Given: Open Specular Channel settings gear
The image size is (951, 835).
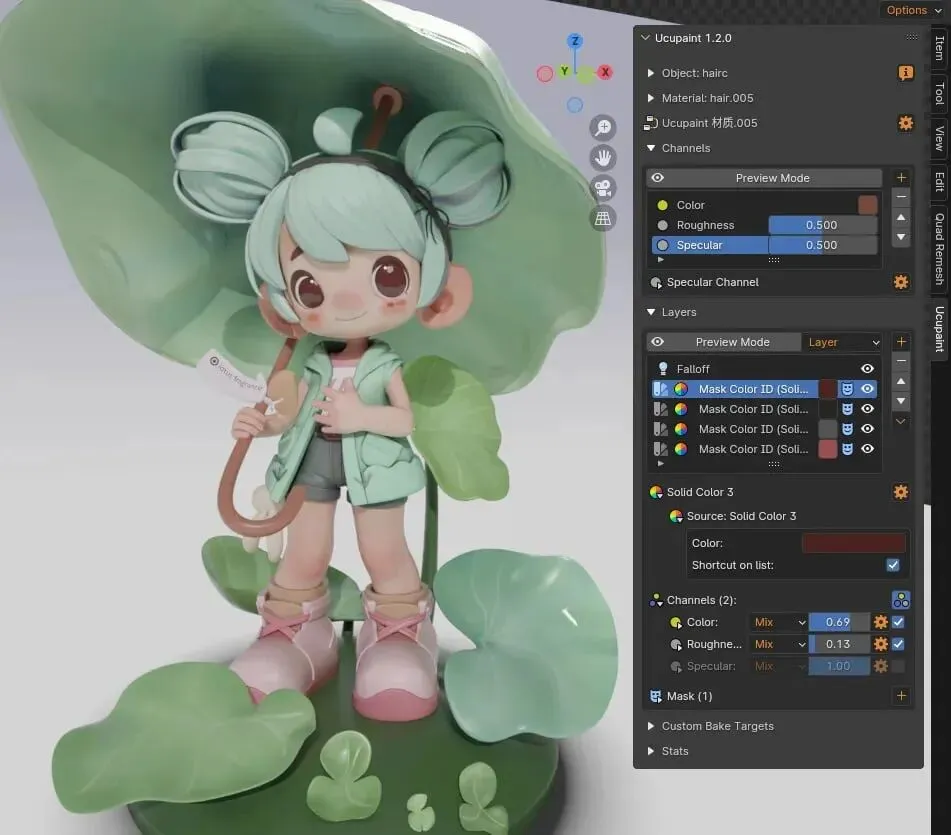Looking at the screenshot, I should click(x=901, y=282).
